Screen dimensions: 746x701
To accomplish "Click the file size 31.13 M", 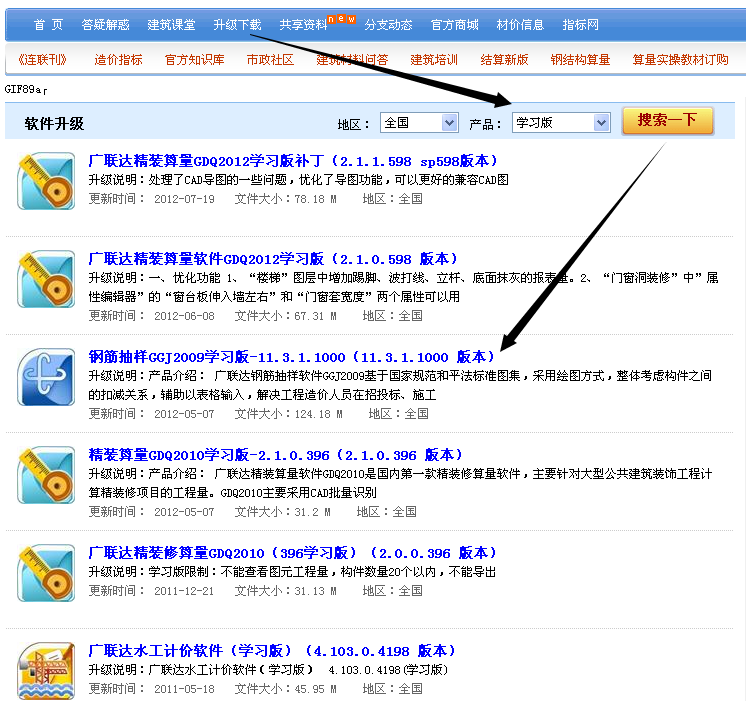I will tap(315, 591).
